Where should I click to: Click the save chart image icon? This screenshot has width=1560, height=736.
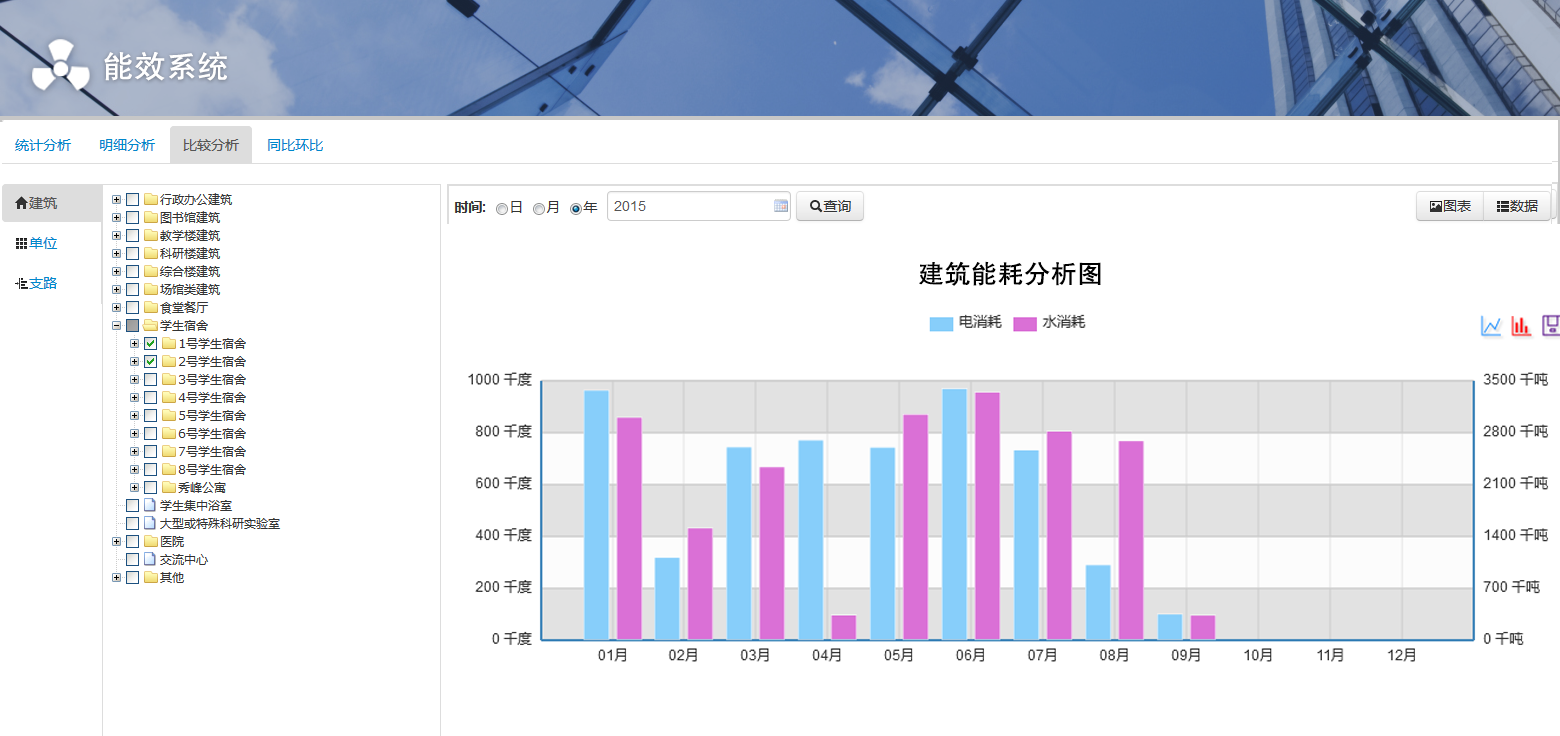1551,326
